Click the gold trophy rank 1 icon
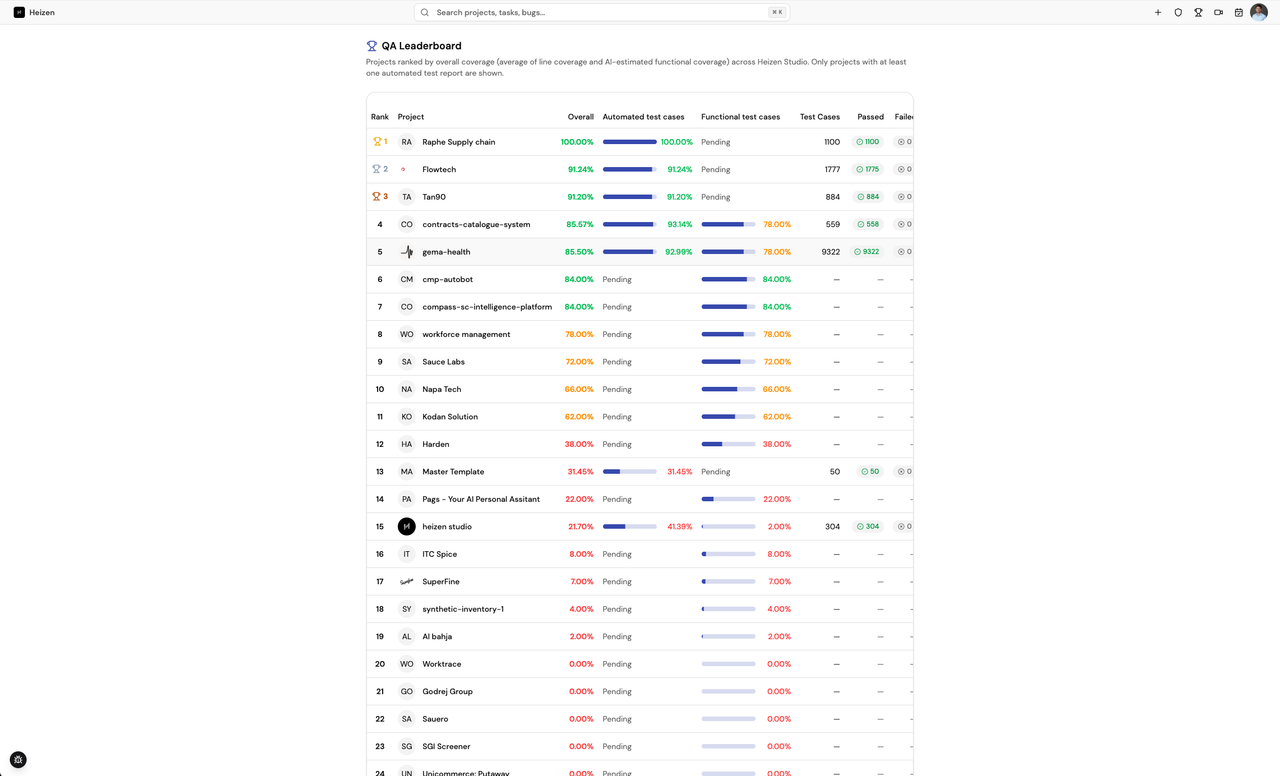This screenshot has width=1280, height=776. coord(377,142)
